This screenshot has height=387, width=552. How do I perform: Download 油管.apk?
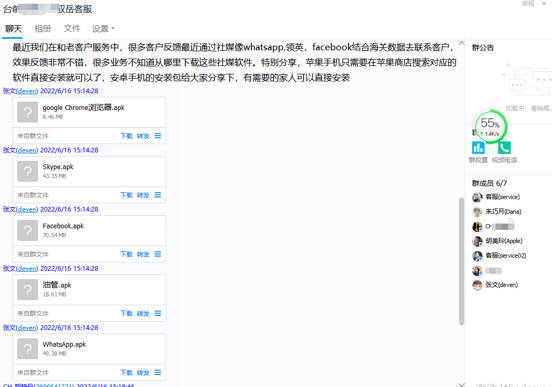point(126,313)
